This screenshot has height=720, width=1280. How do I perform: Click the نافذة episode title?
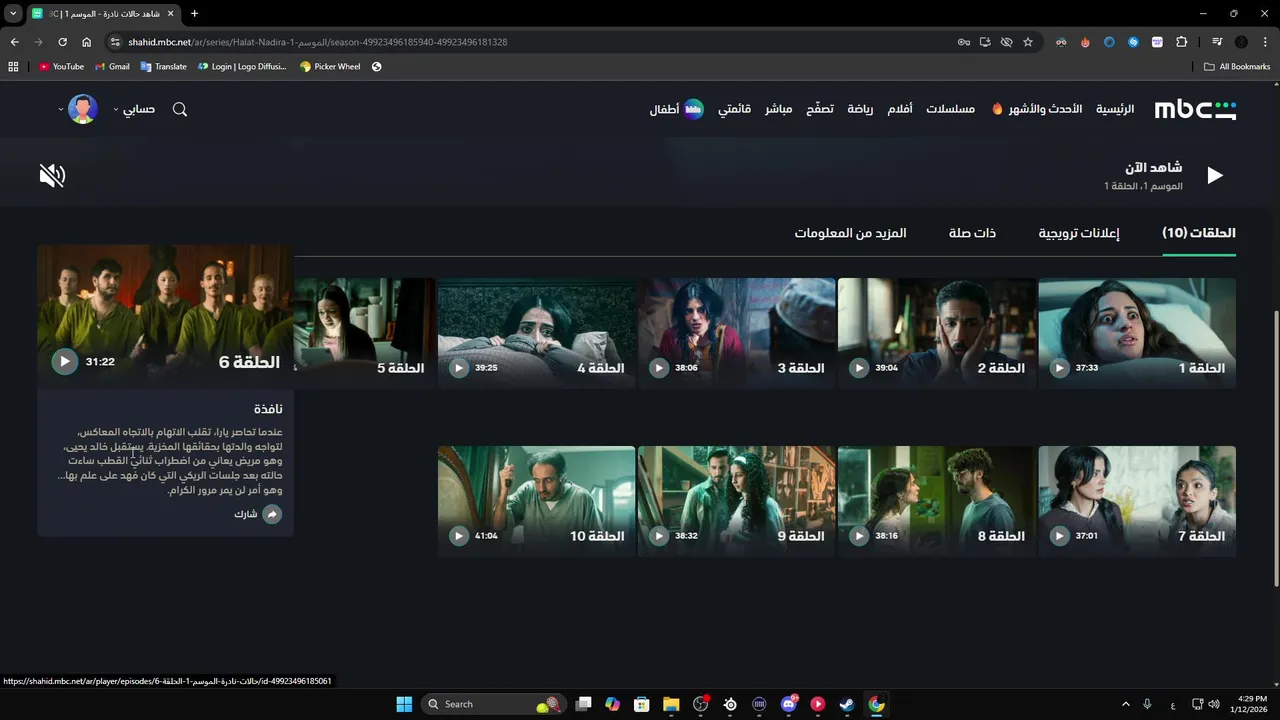click(x=268, y=409)
